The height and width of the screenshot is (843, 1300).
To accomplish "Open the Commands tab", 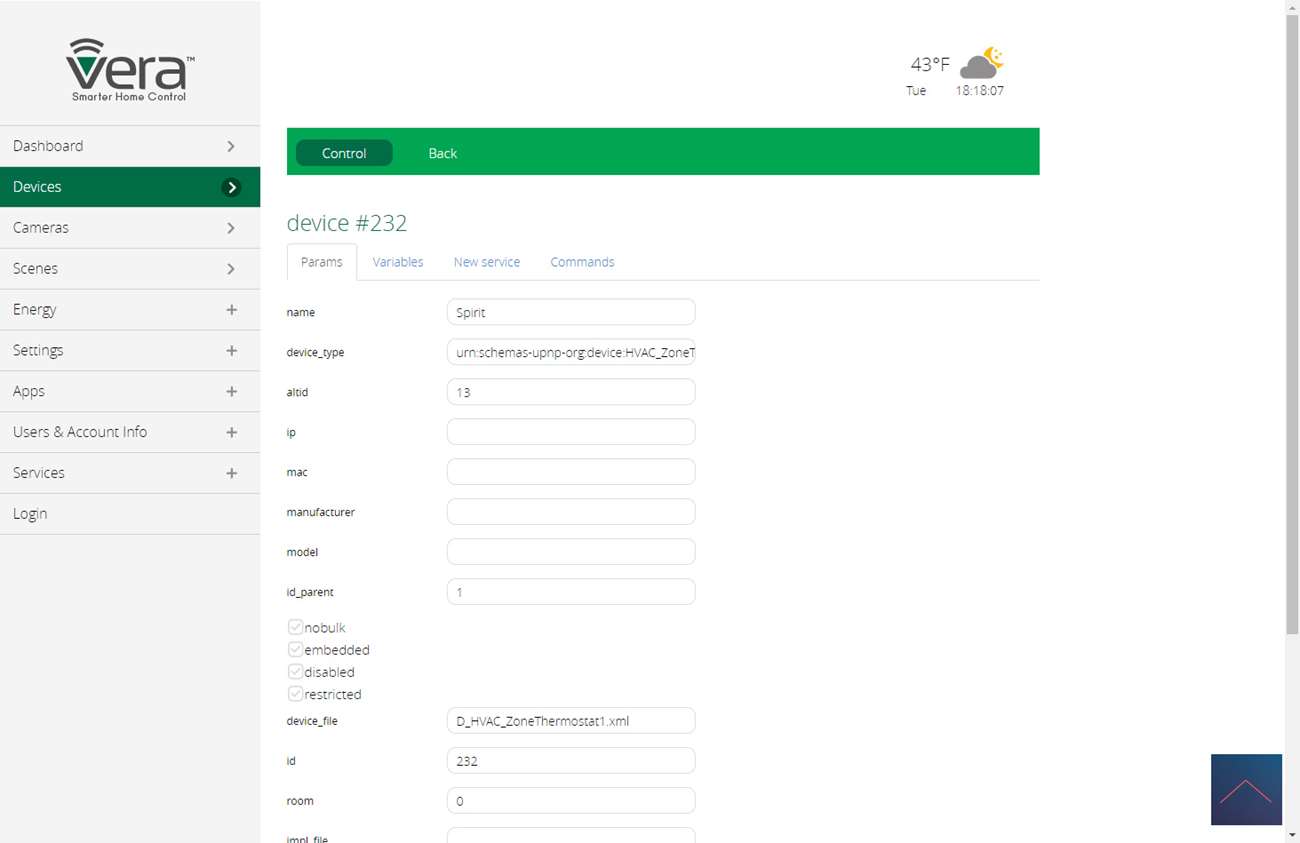I will [582, 262].
